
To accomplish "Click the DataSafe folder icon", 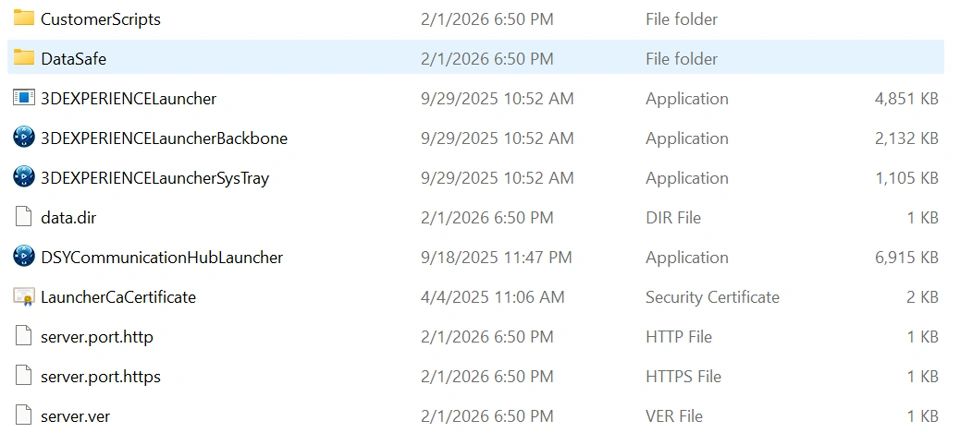I will (x=24, y=58).
